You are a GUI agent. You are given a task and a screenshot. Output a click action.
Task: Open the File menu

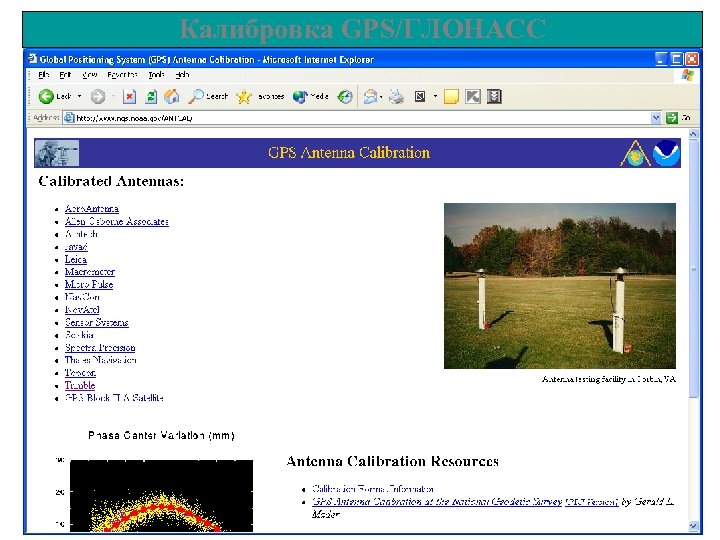tap(44, 75)
